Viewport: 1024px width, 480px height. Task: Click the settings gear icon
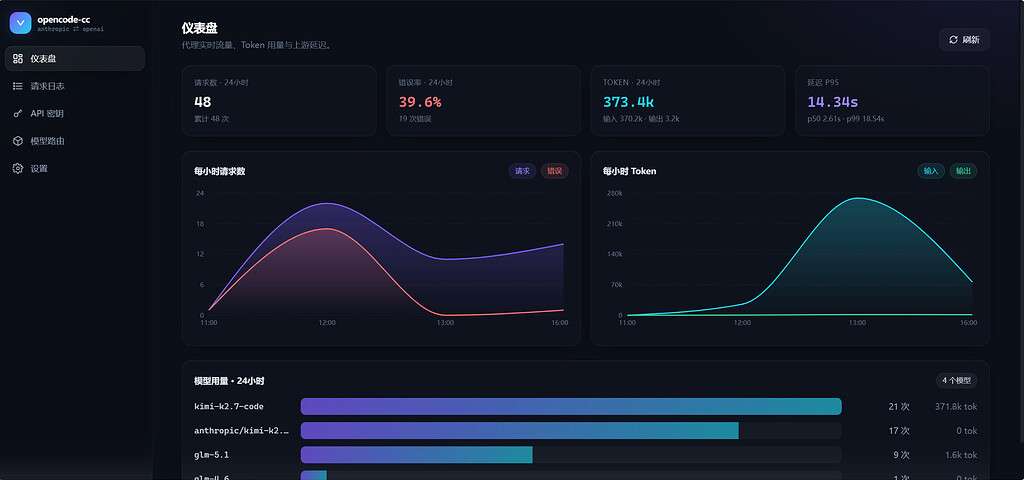[x=18, y=168]
